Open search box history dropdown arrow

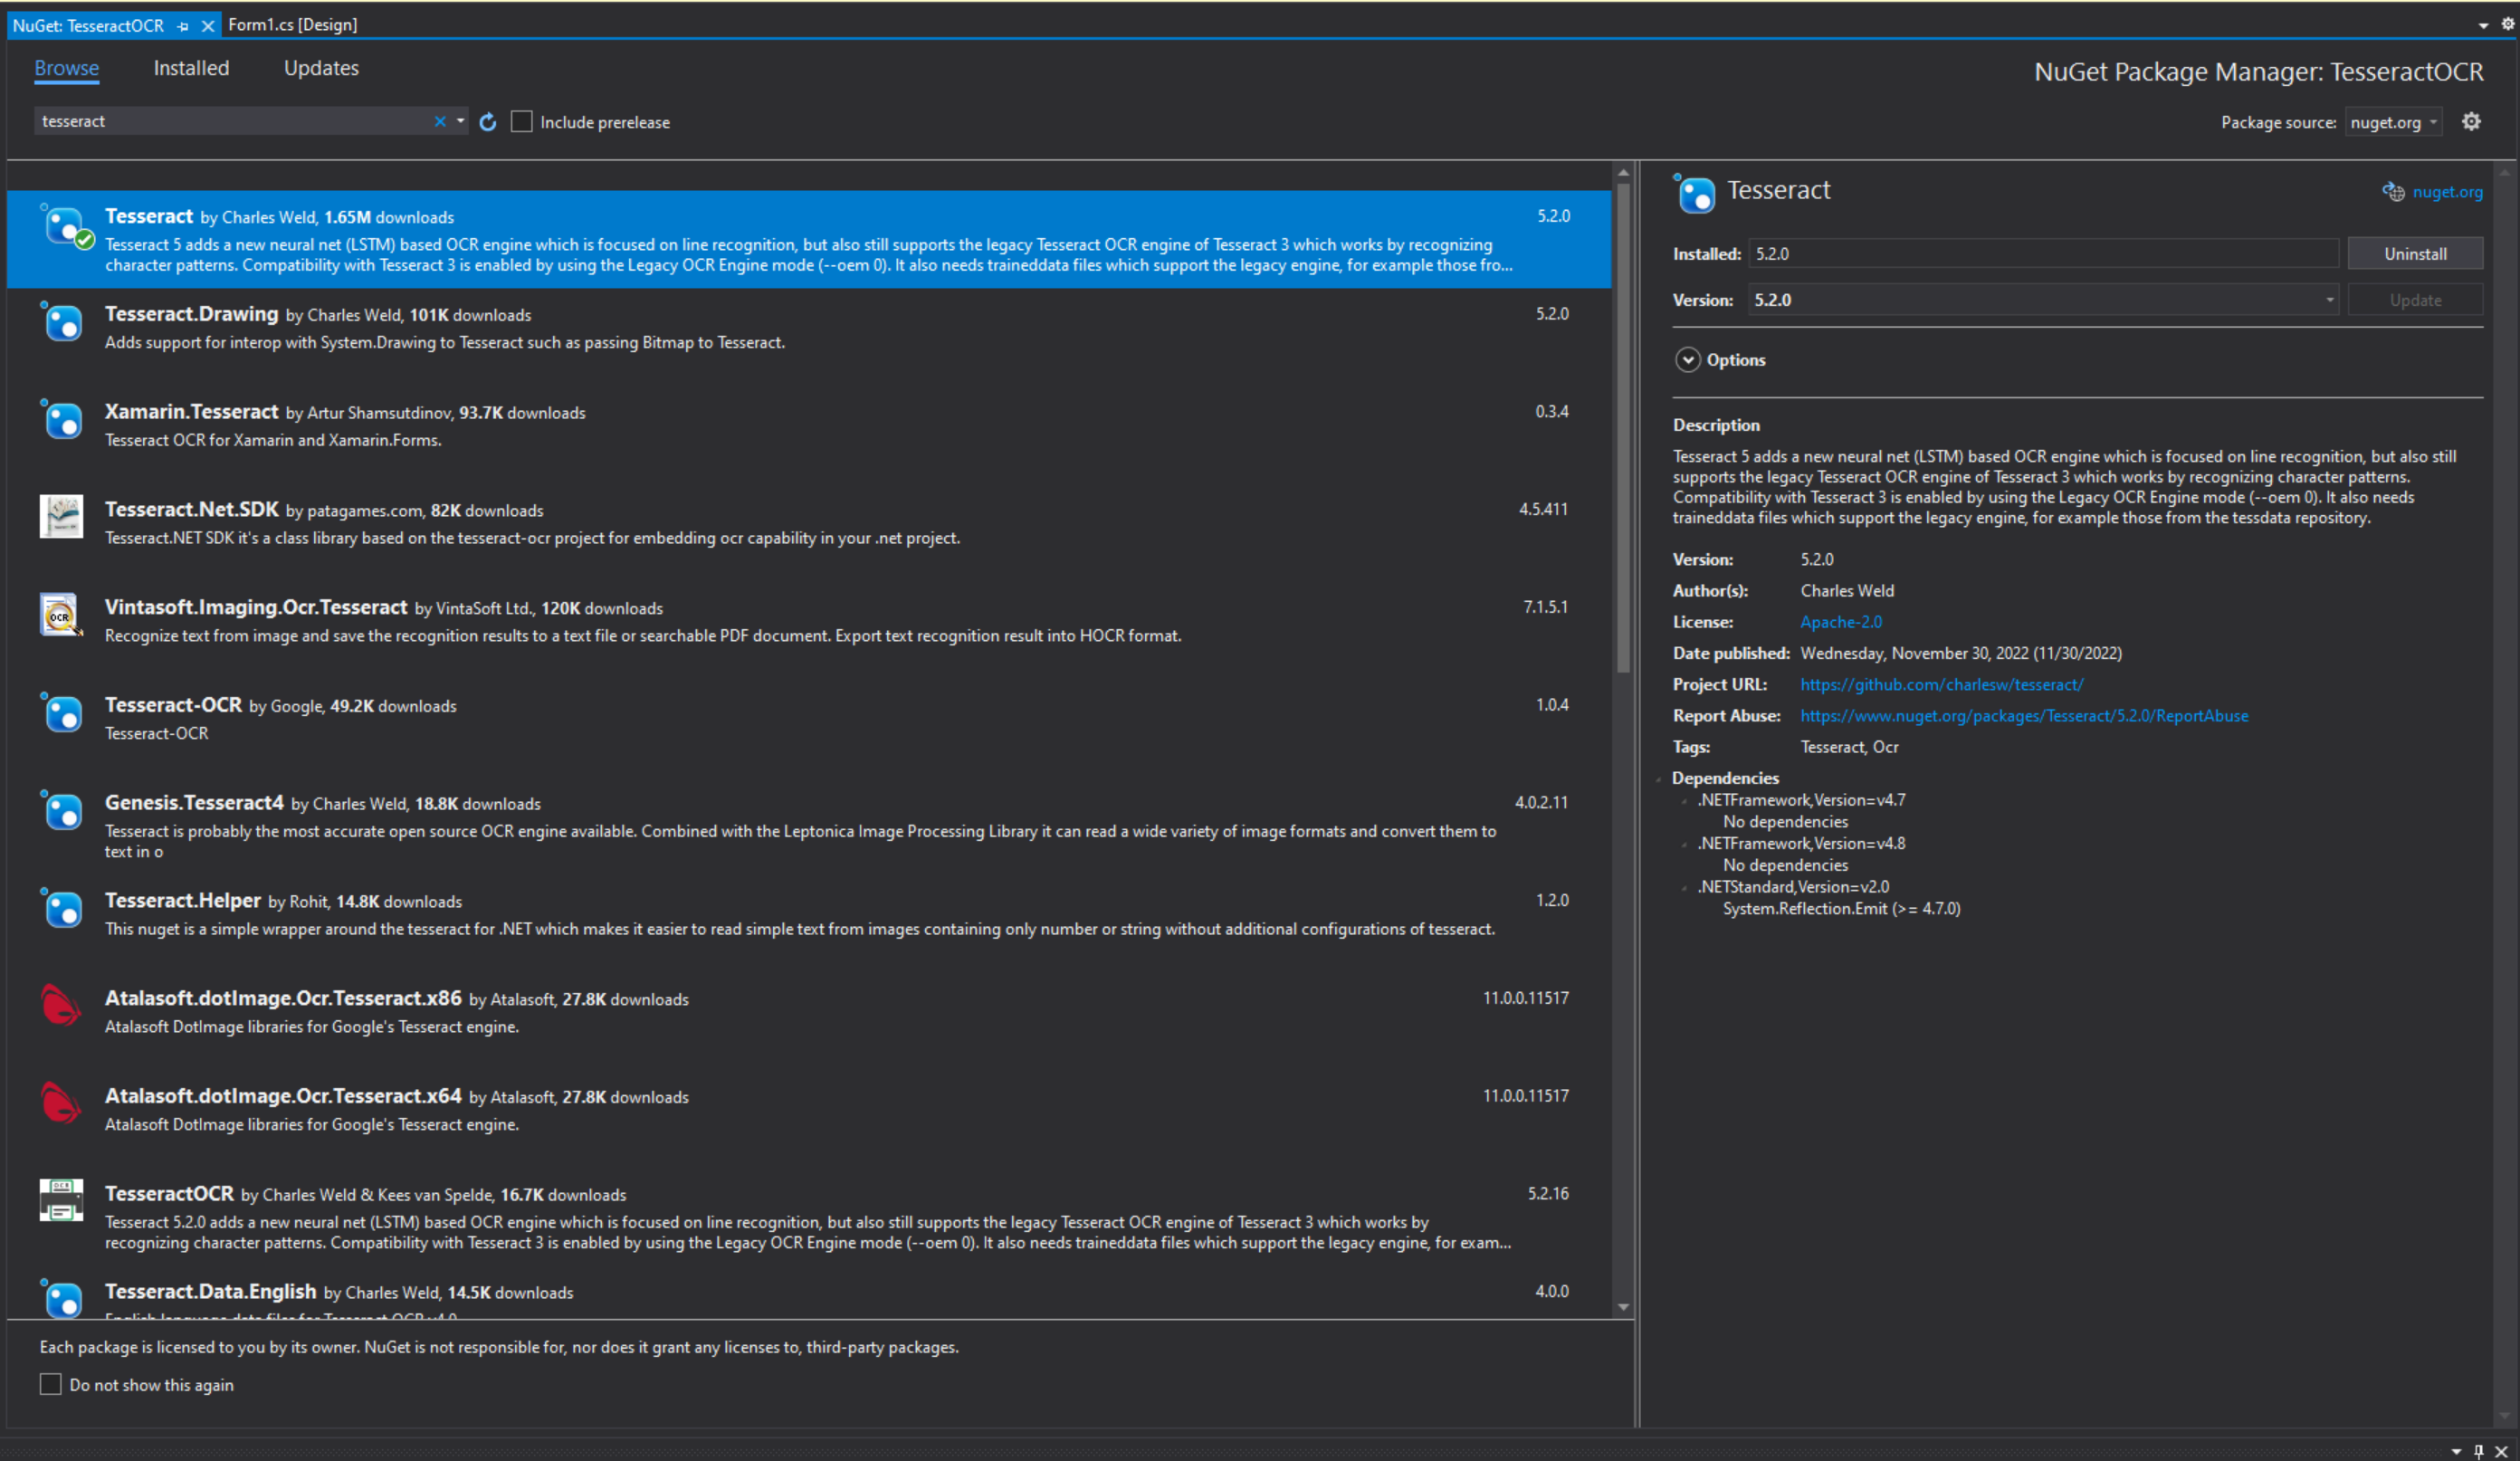point(460,121)
